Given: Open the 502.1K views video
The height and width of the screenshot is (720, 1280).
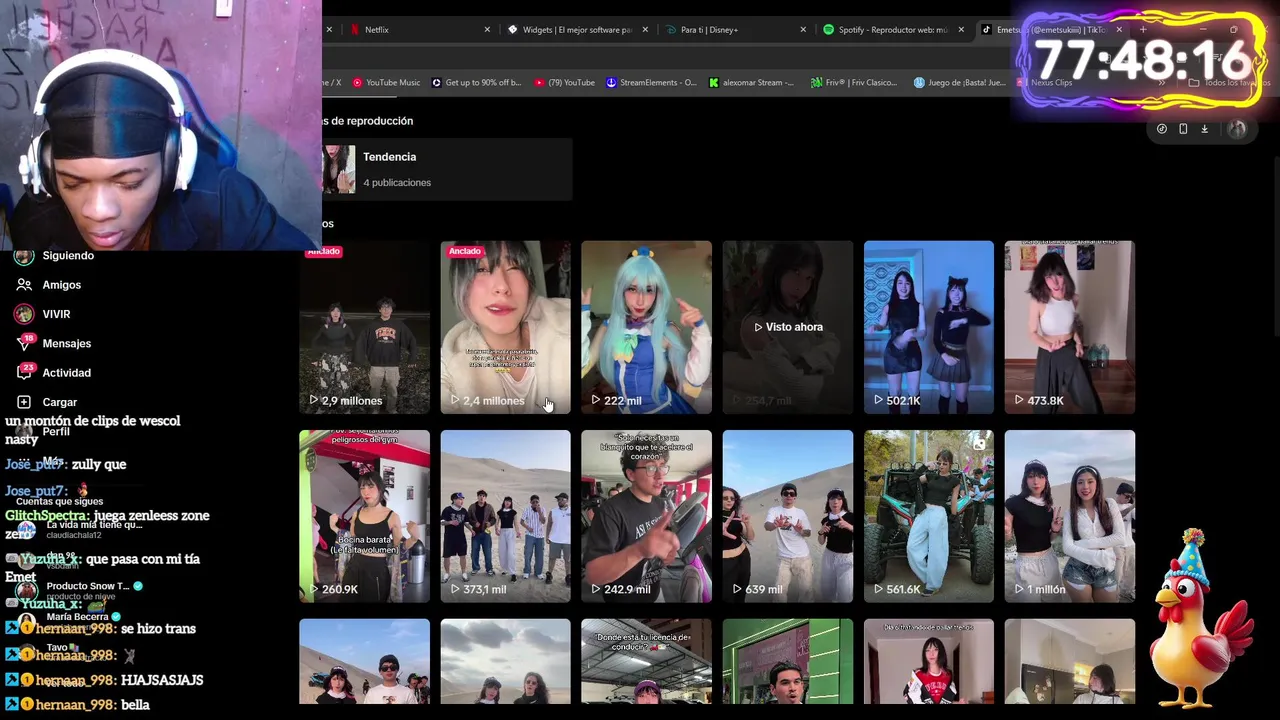Looking at the screenshot, I should pyautogui.click(x=929, y=327).
